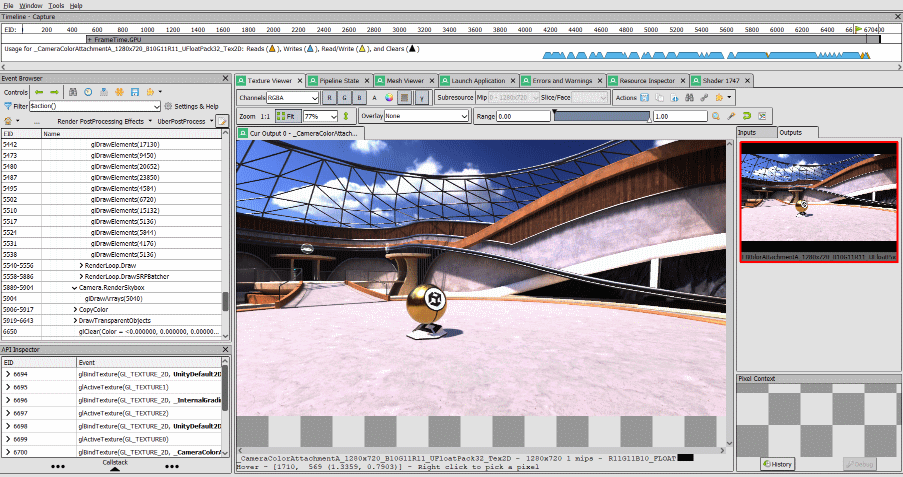
Task: Open the Filter $action() dropdown
Action: point(95,106)
